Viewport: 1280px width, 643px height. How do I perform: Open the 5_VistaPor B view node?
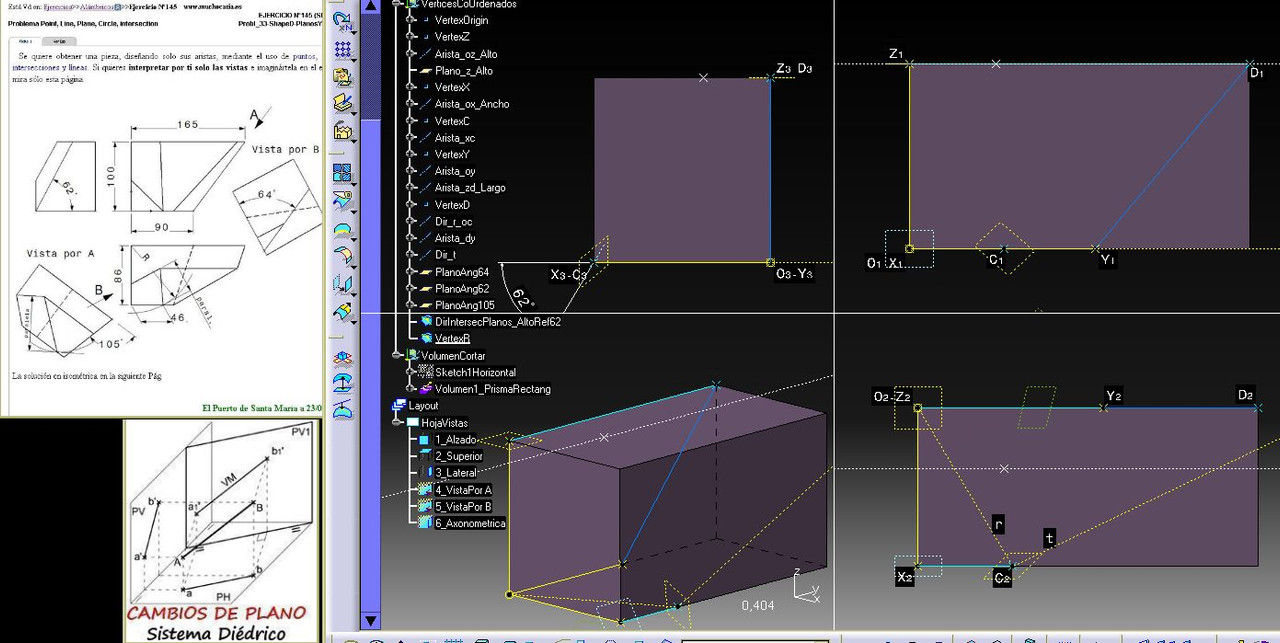(464, 507)
